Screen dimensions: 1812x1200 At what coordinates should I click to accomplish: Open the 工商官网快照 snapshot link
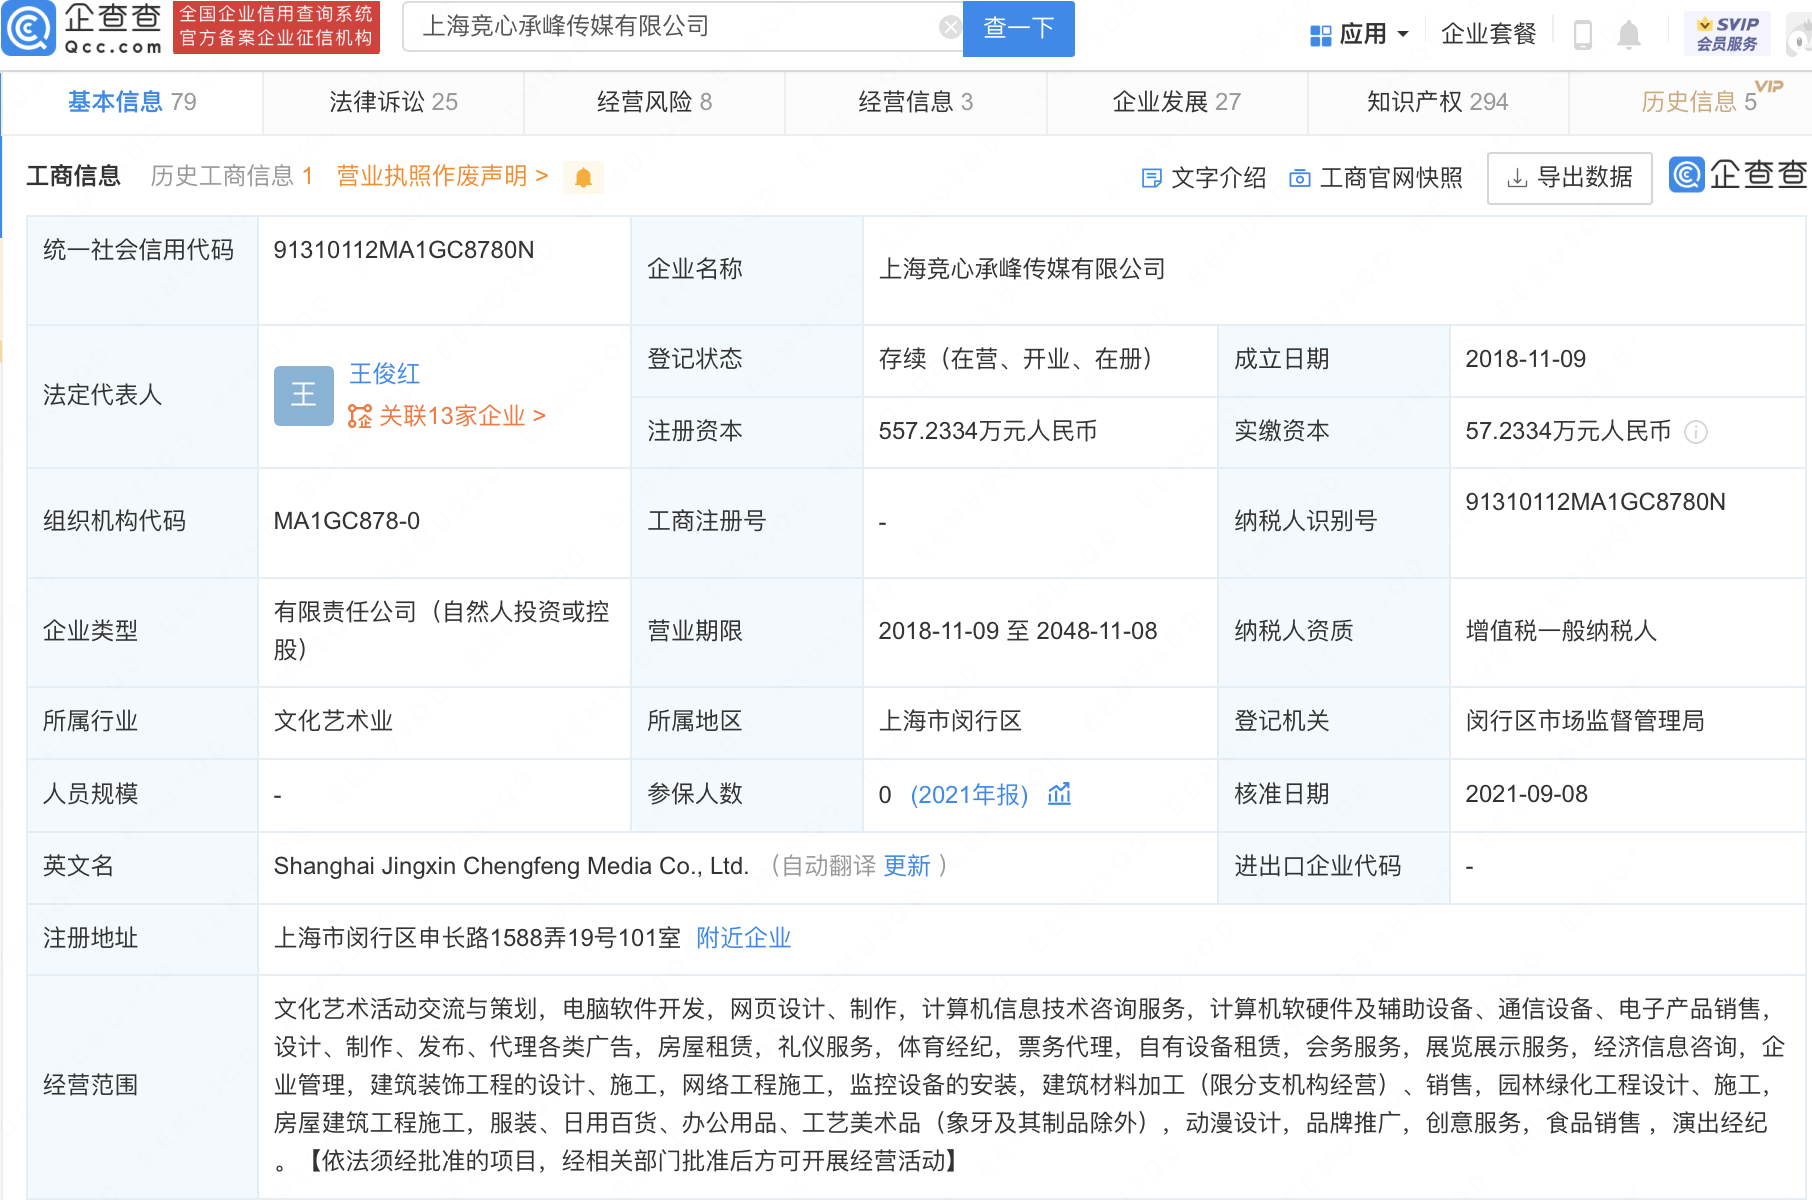[x=1376, y=178]
